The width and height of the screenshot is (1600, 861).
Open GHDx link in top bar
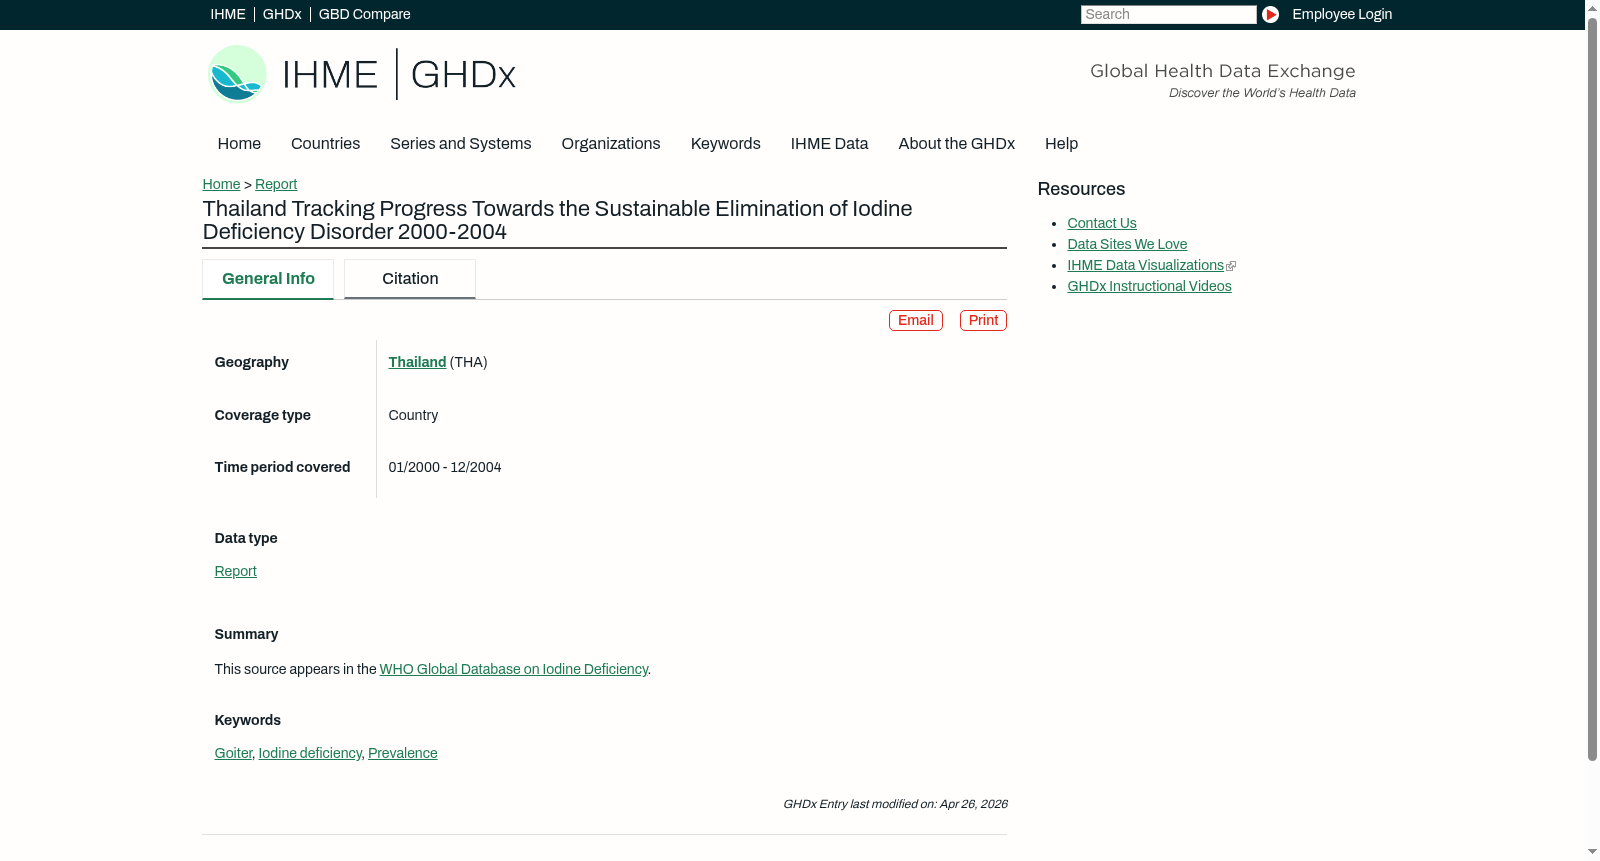282,14
